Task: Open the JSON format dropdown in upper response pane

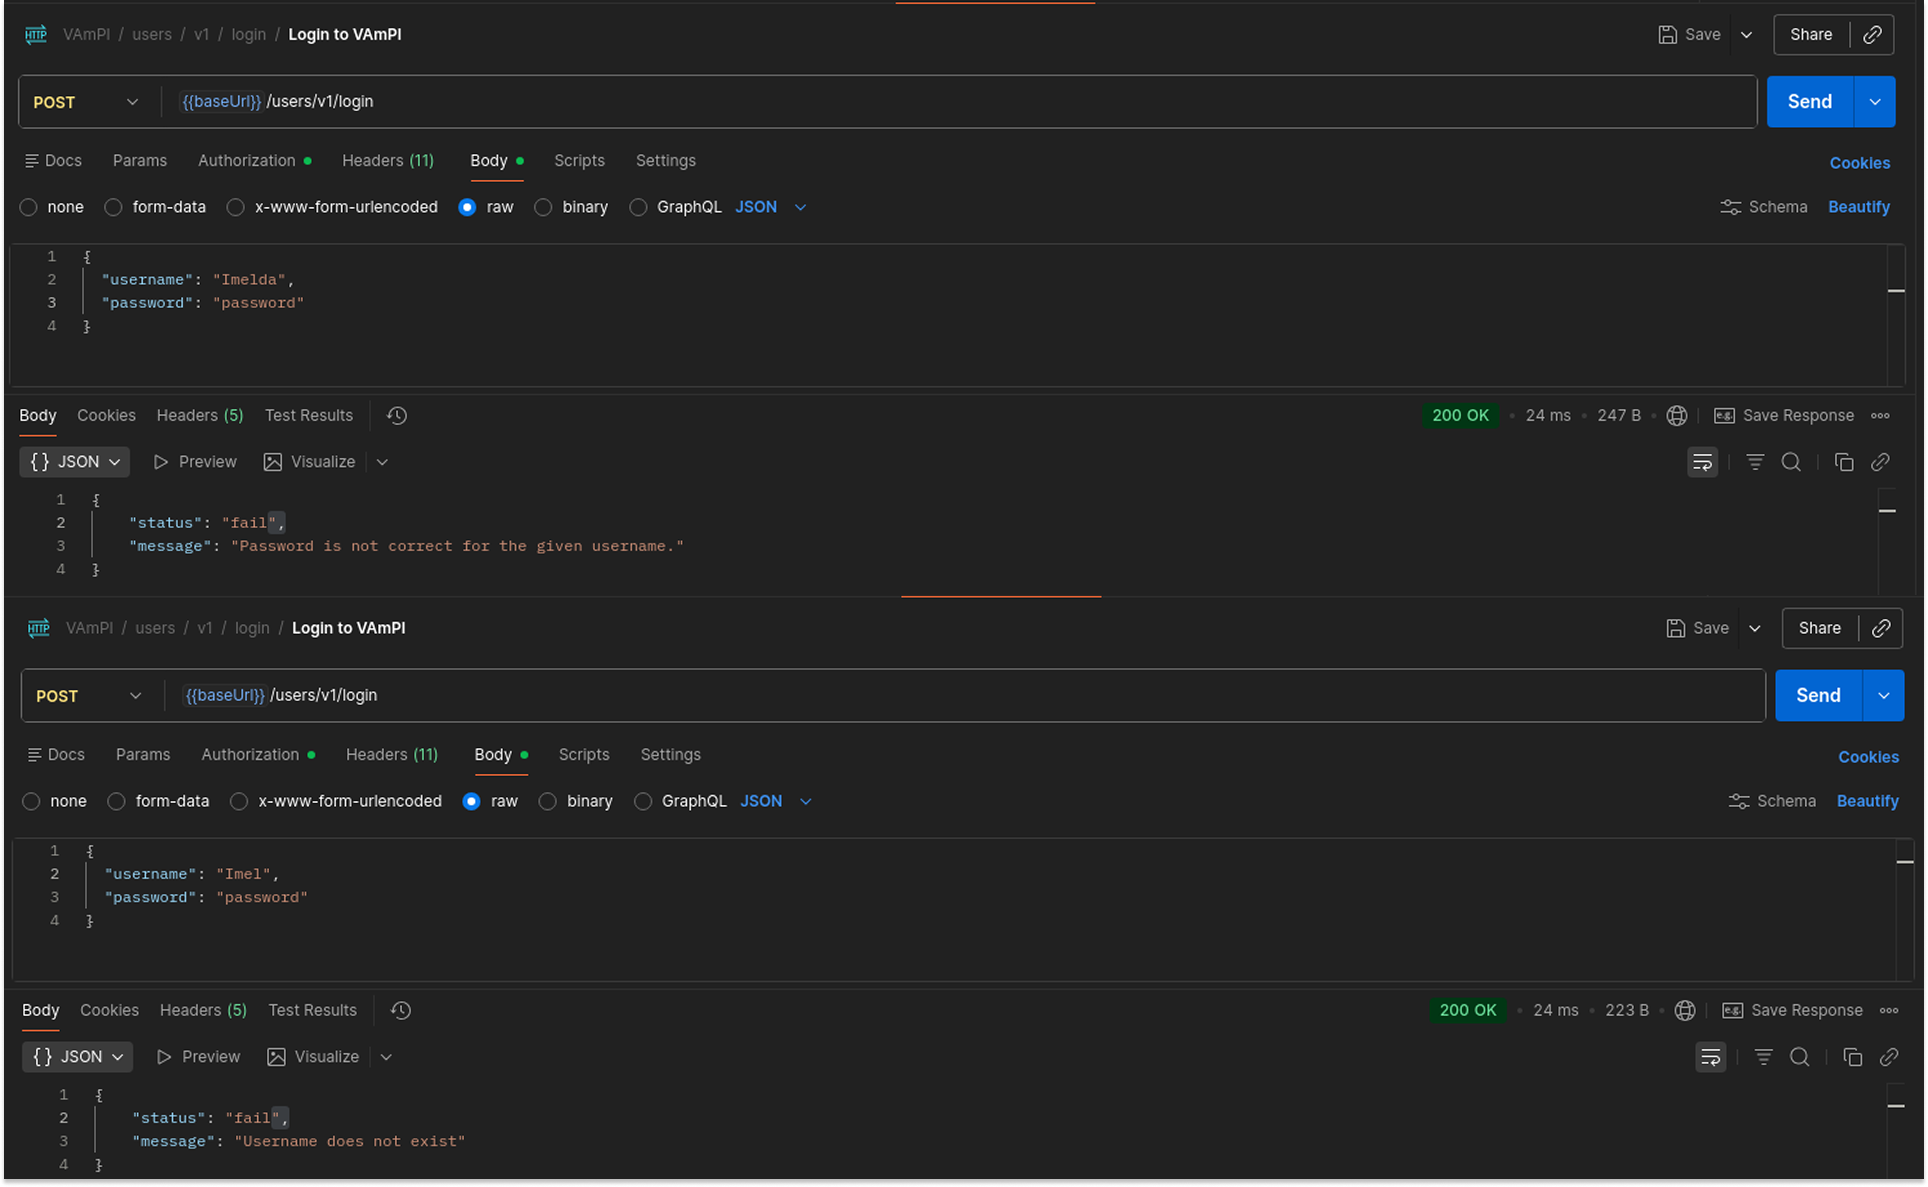Action: tap(75, 462)
